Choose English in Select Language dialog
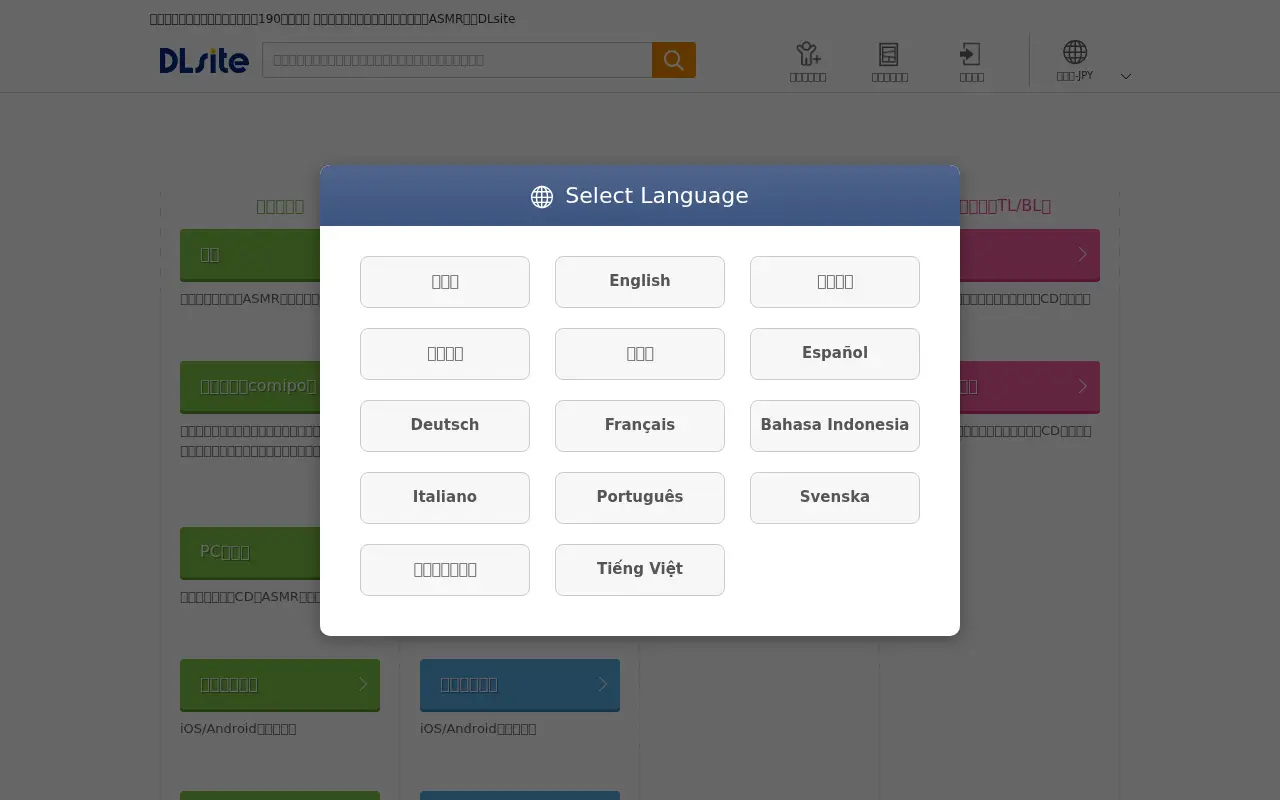The width and height of the screenshot is (1280, 800). click(640, 282)
